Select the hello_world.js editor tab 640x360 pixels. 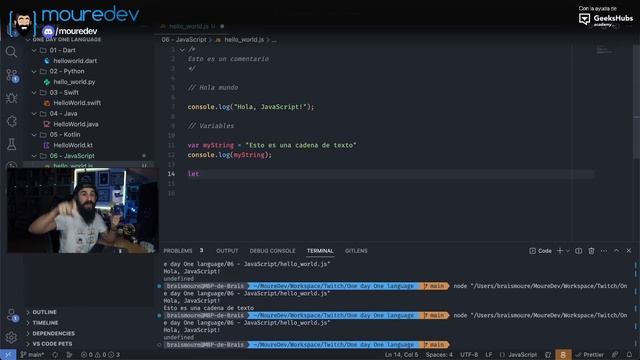(x=192, y=26)
